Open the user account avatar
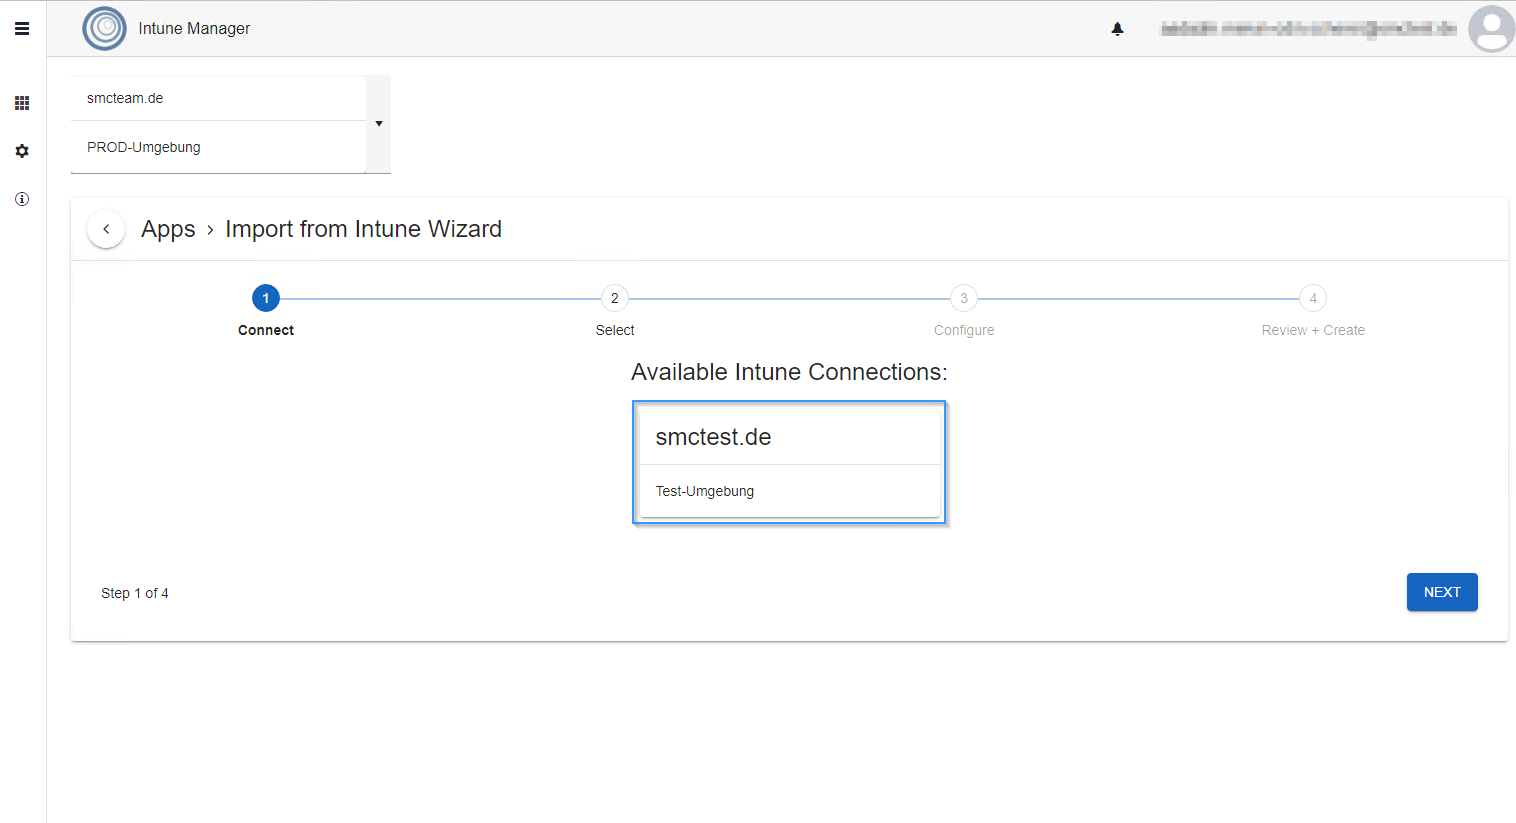 tap(1491, 28)
